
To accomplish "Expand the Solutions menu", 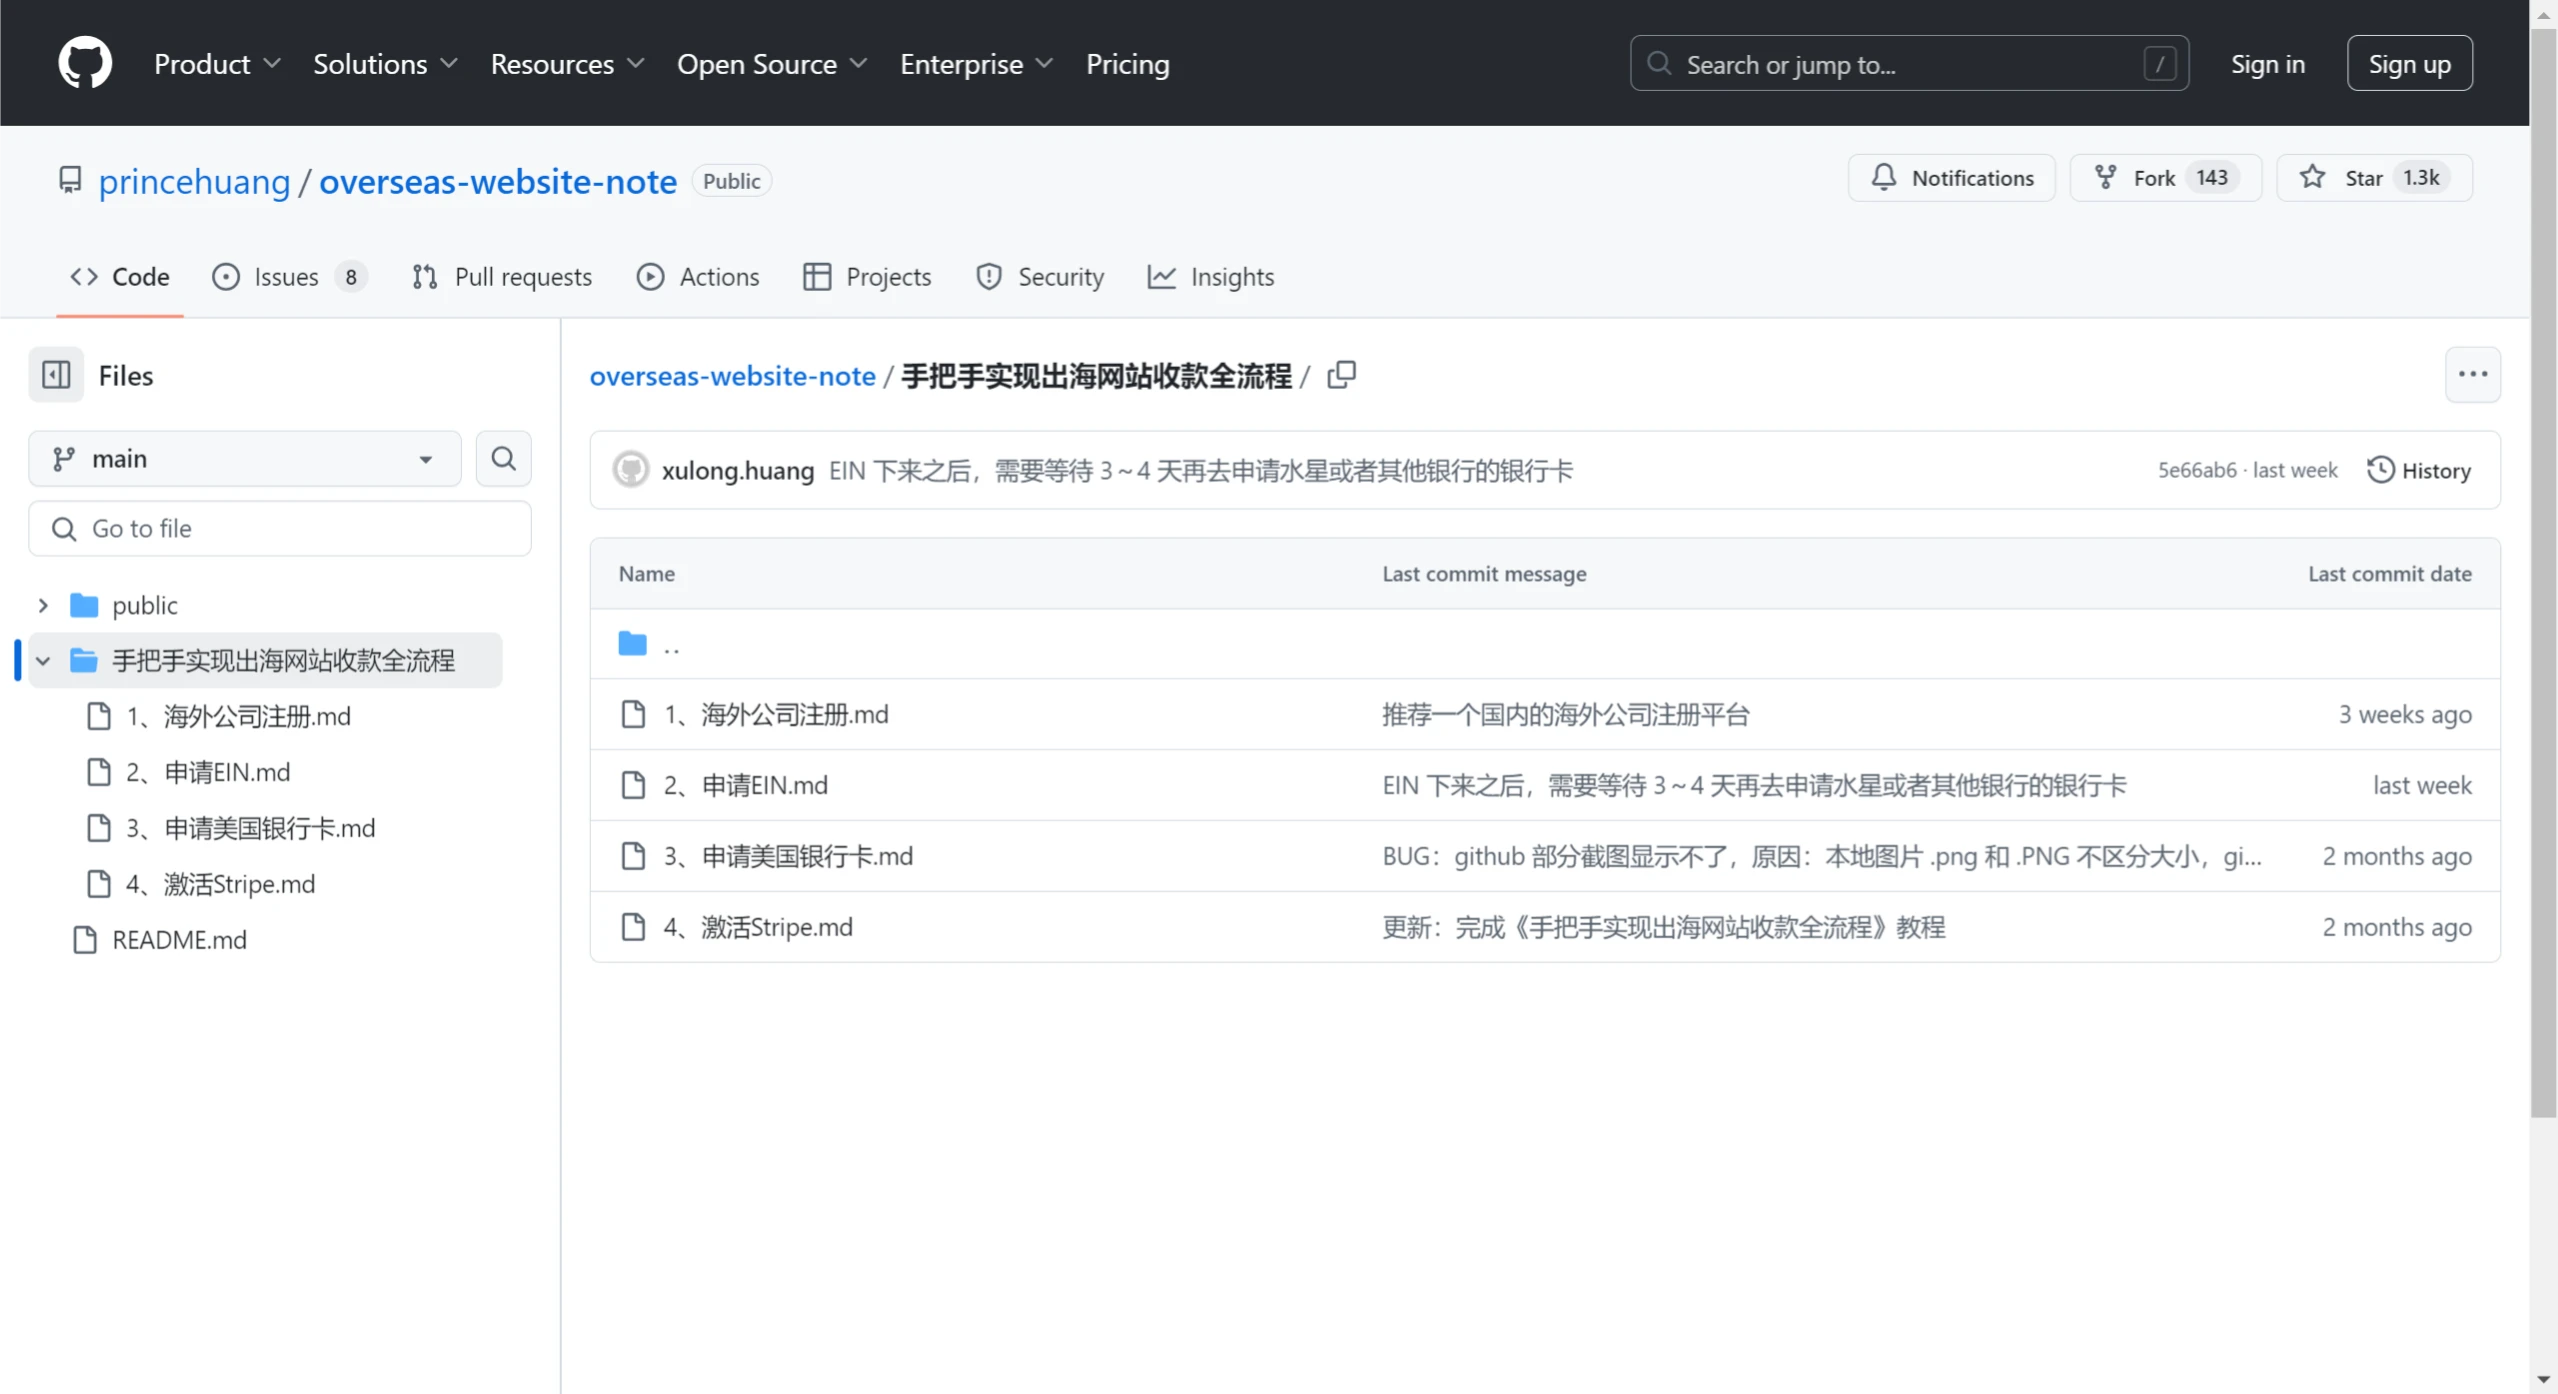I will coord(385,64).
